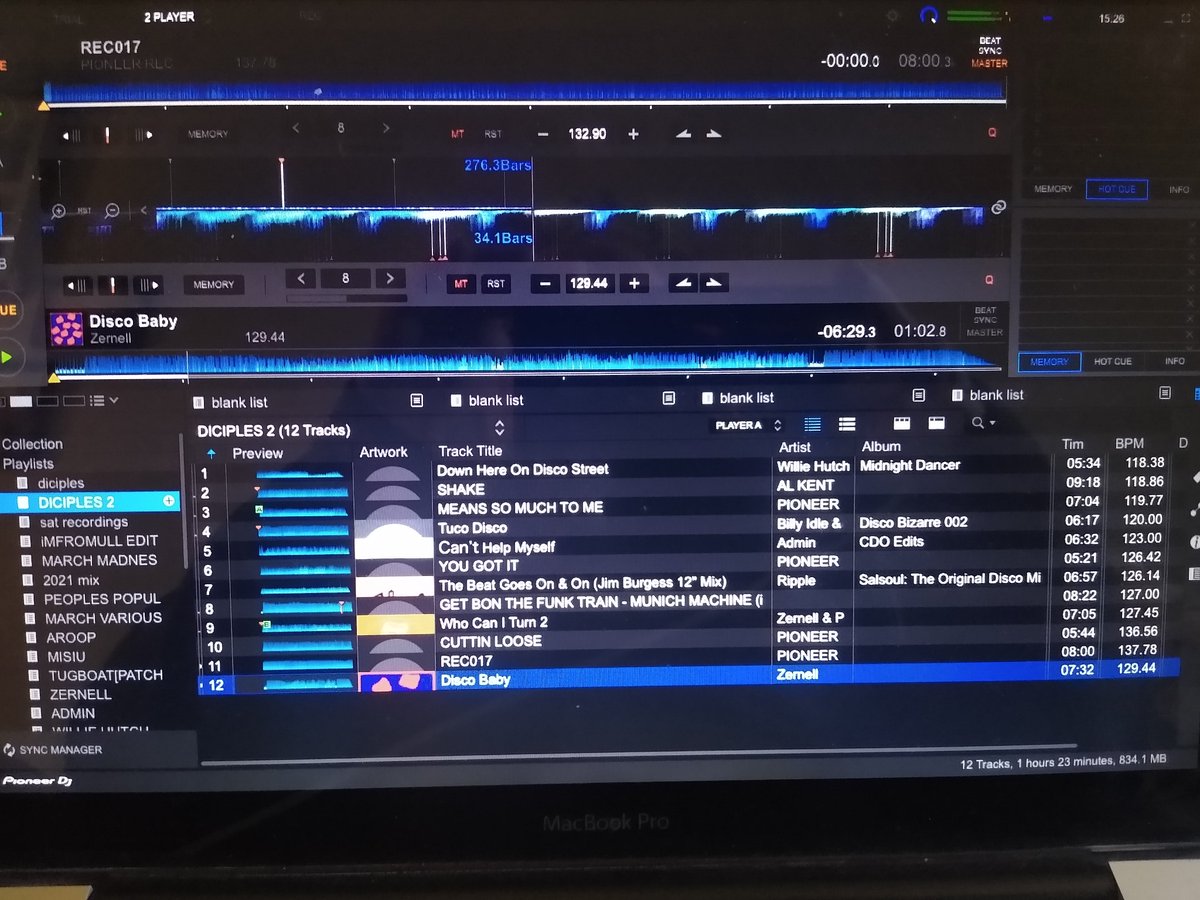Screen dimensions: 1200x900
Task: Increase beat jump size on REC017 deck
Action: 386,128
